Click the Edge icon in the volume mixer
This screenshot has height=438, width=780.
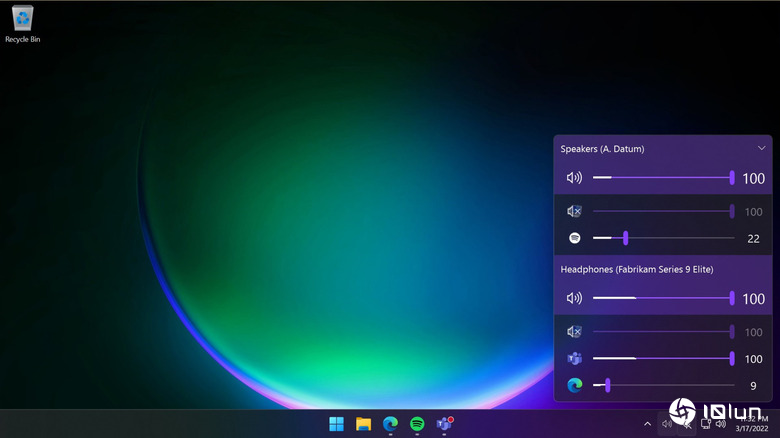(x=575, y=385)
